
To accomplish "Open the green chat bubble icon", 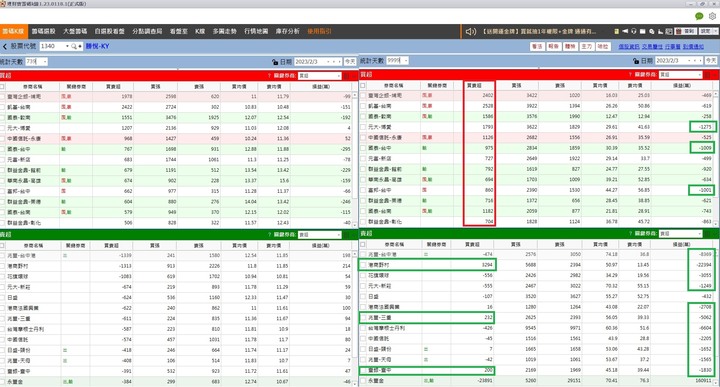I will (699, 16).
